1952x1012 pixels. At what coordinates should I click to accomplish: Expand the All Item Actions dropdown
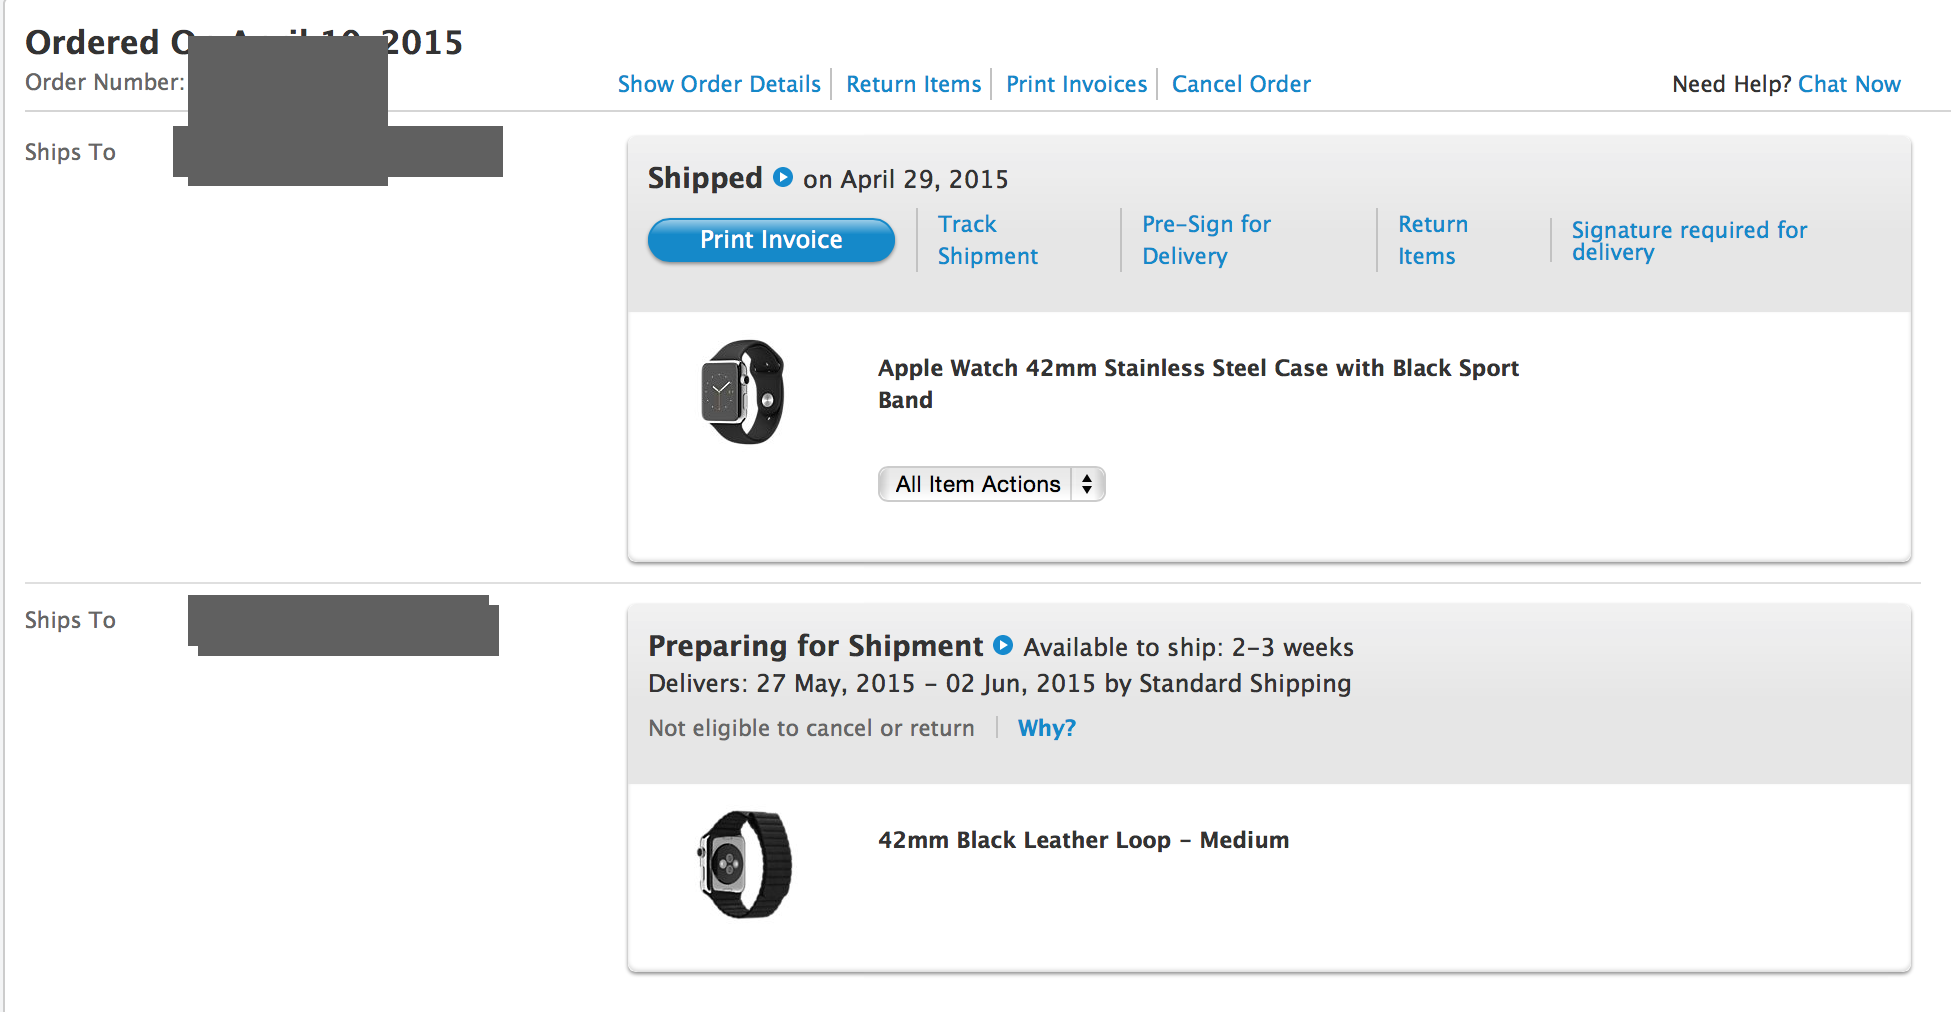click(991, 484)
